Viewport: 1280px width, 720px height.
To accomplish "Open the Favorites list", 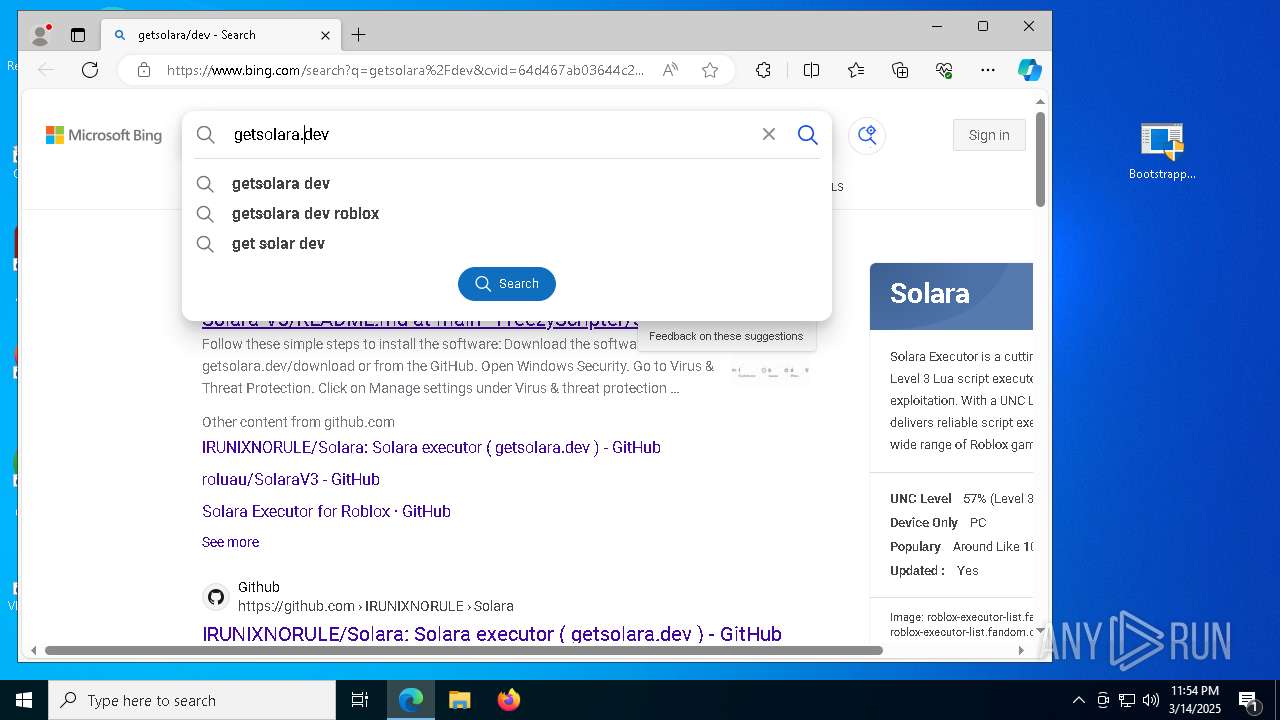I will click(x=856, y=70).
